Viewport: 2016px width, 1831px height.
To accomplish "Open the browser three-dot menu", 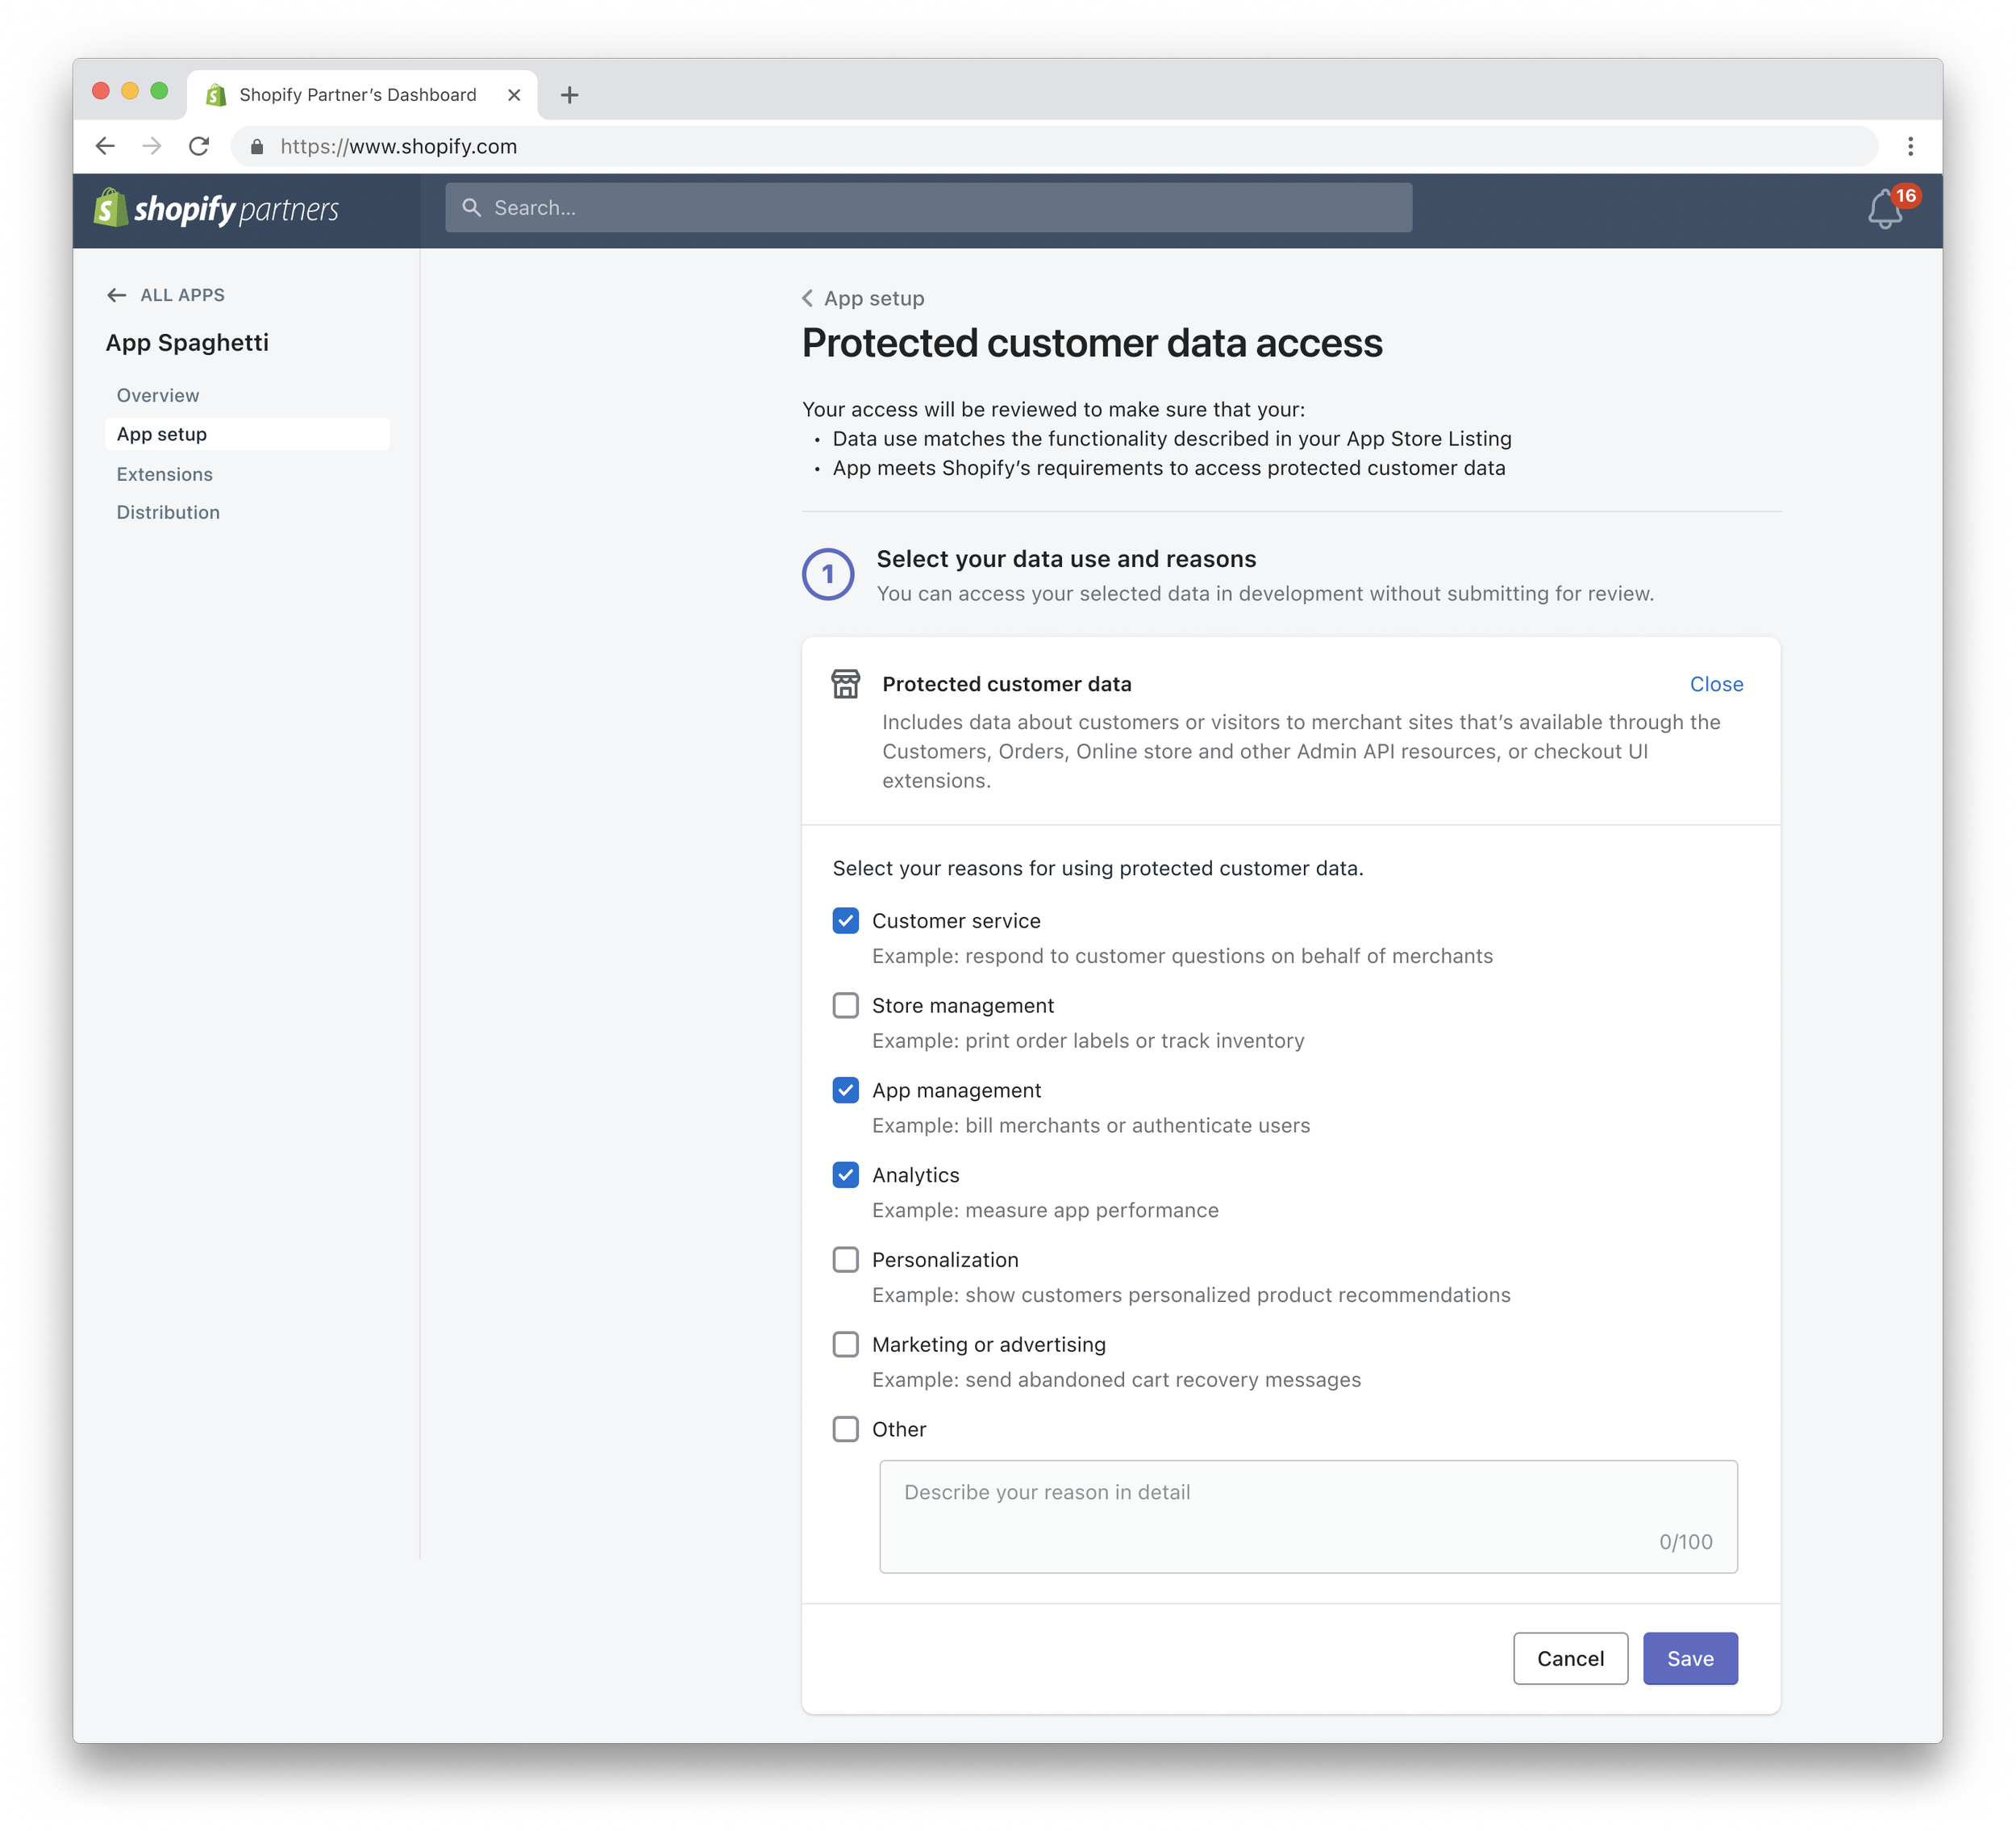I will click(1910, 146).
